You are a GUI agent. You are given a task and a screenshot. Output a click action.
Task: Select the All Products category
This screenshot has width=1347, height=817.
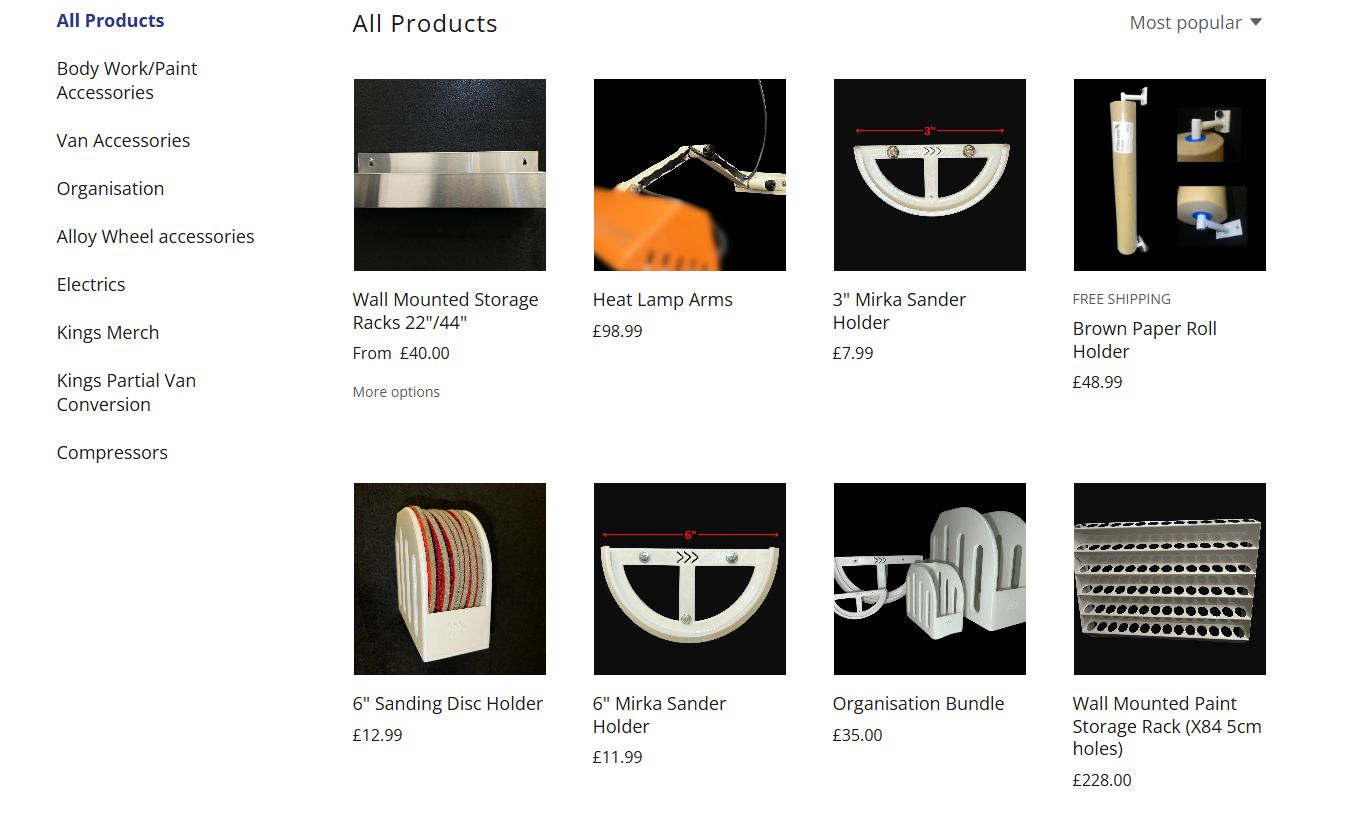(x=111, y=21)
